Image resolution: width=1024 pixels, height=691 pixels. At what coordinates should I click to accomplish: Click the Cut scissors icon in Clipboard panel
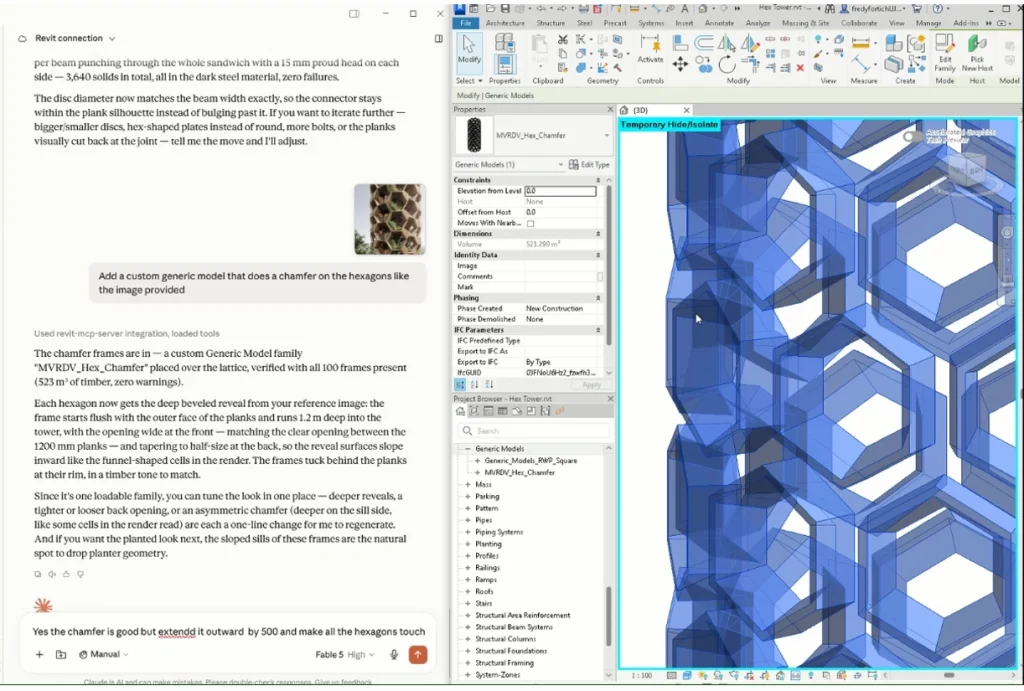tap(562, 40)
